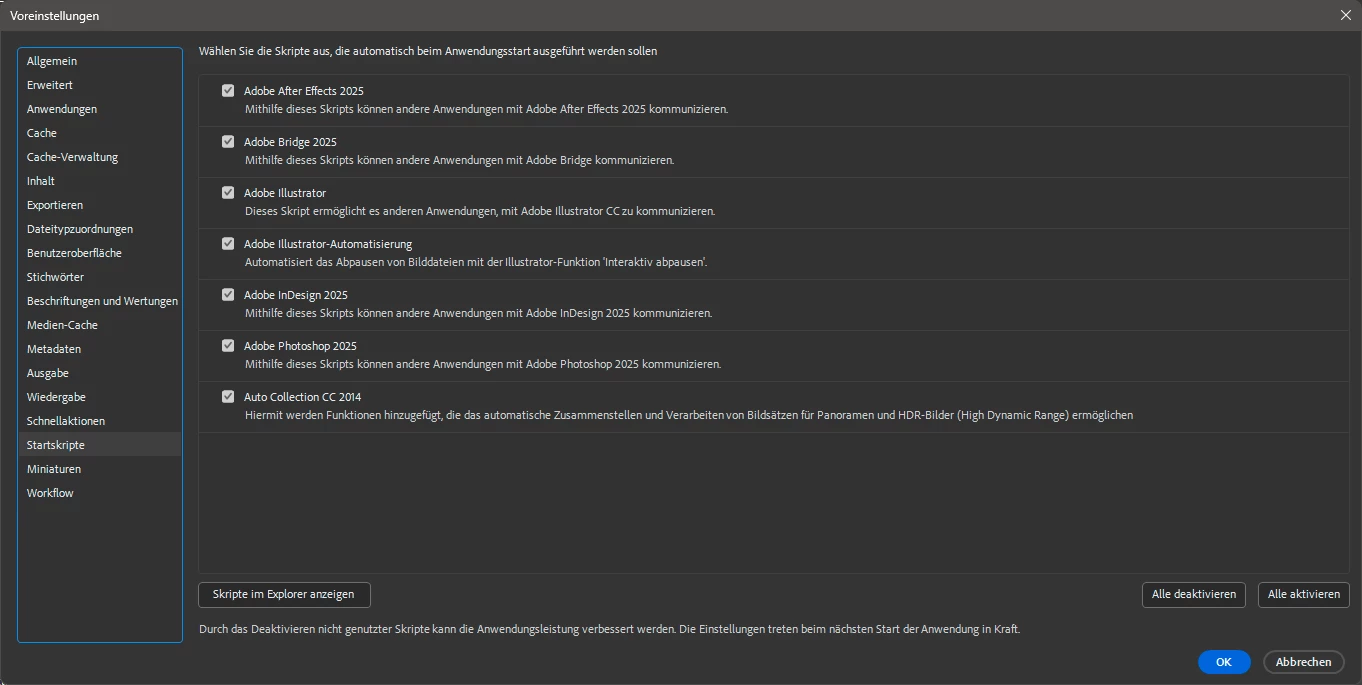Open Schnellaktionen settings
The height and width of the screenshot is (685, 1362).
point(100,421)
